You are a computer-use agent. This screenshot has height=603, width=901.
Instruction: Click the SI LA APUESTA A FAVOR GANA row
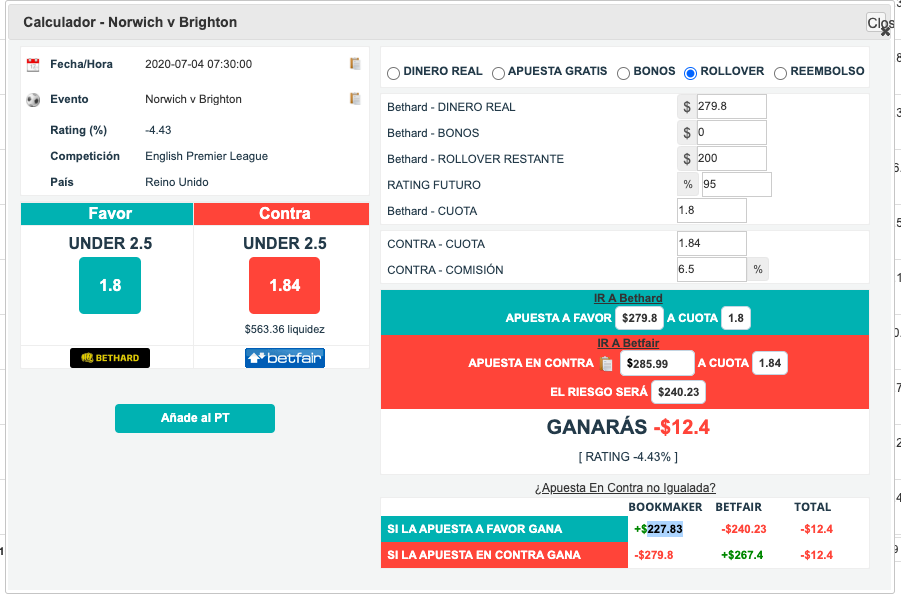click(x=505, y=529)
